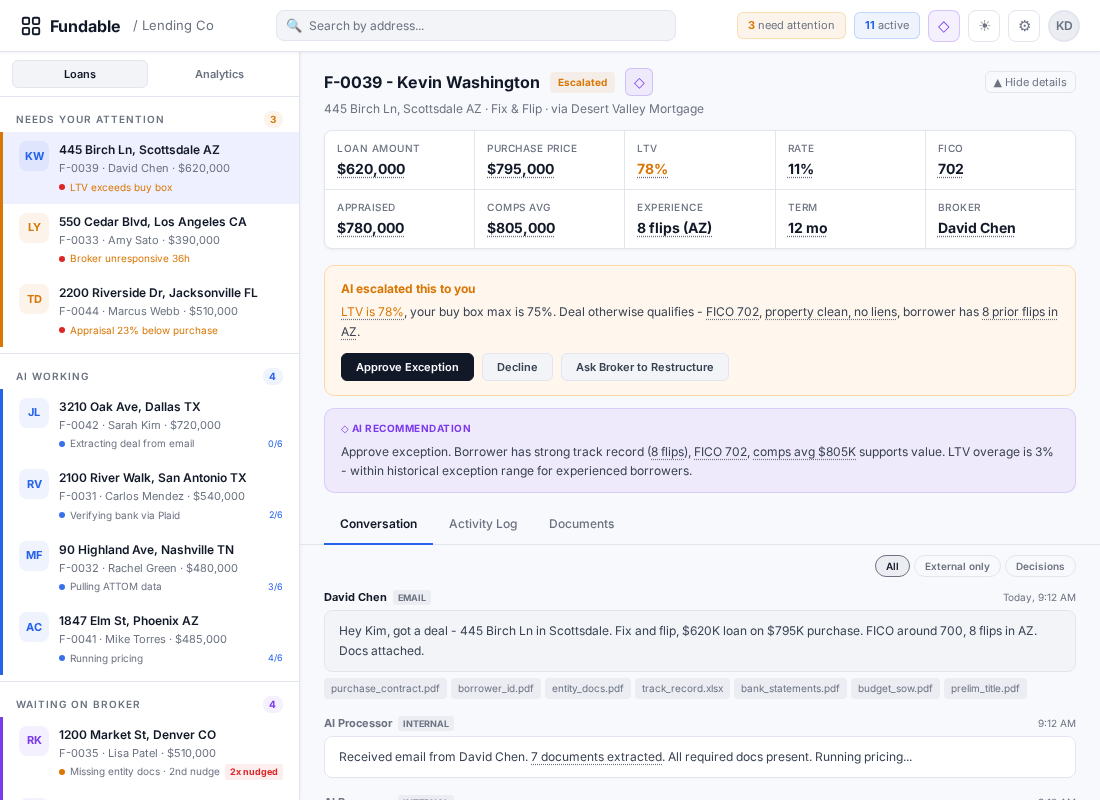Screen dimensions: 1100x800
Task: Open the purple AI assistant diamond icon in header
Action: coord(943,25)
